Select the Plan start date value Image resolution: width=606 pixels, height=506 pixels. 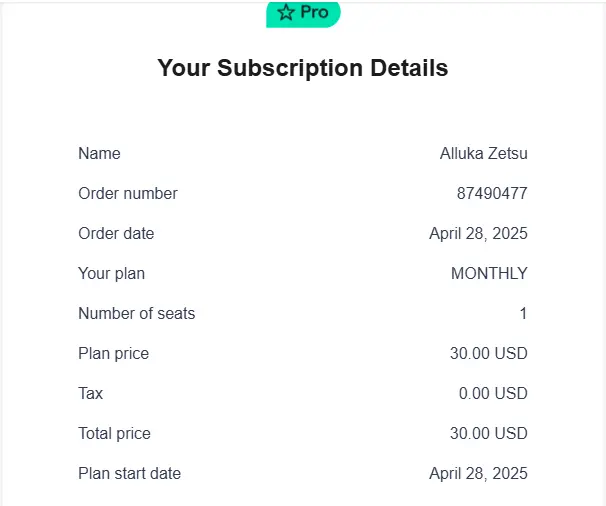pyautogui.click(x=478, y=474)
